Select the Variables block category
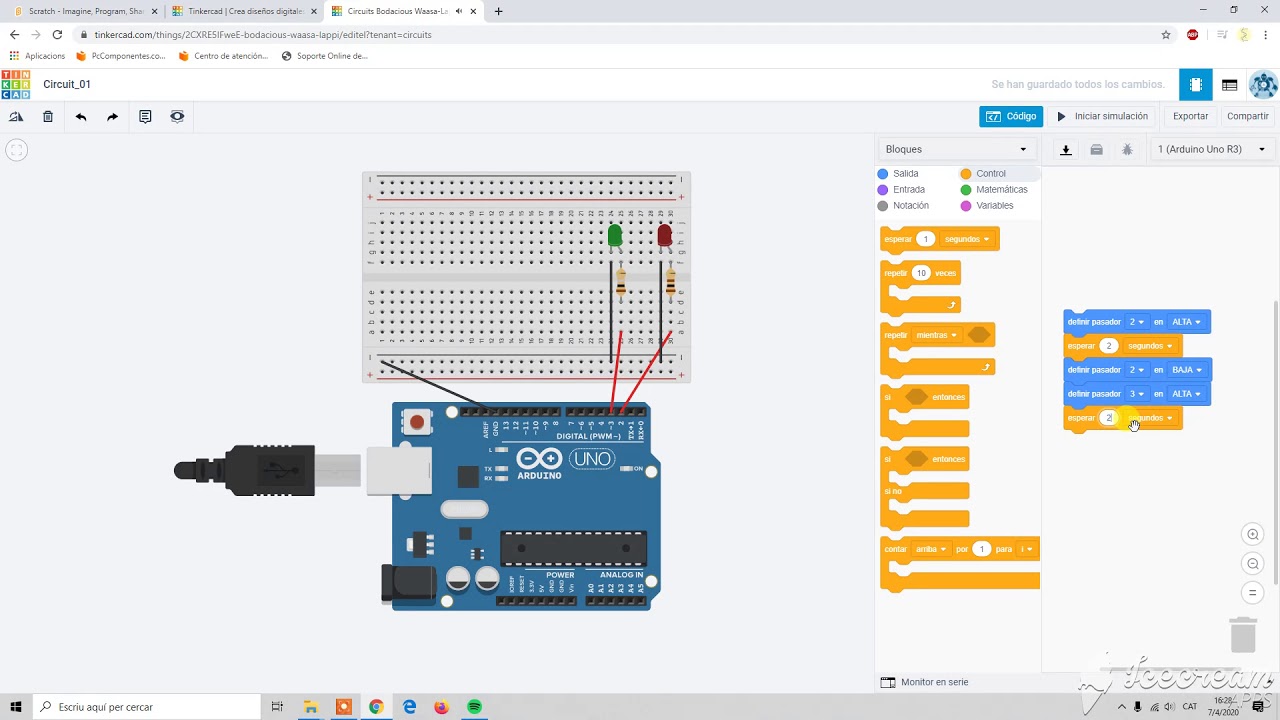Image resolution: width=1280 pixels, height=720 pixels. tap(987, 206)
